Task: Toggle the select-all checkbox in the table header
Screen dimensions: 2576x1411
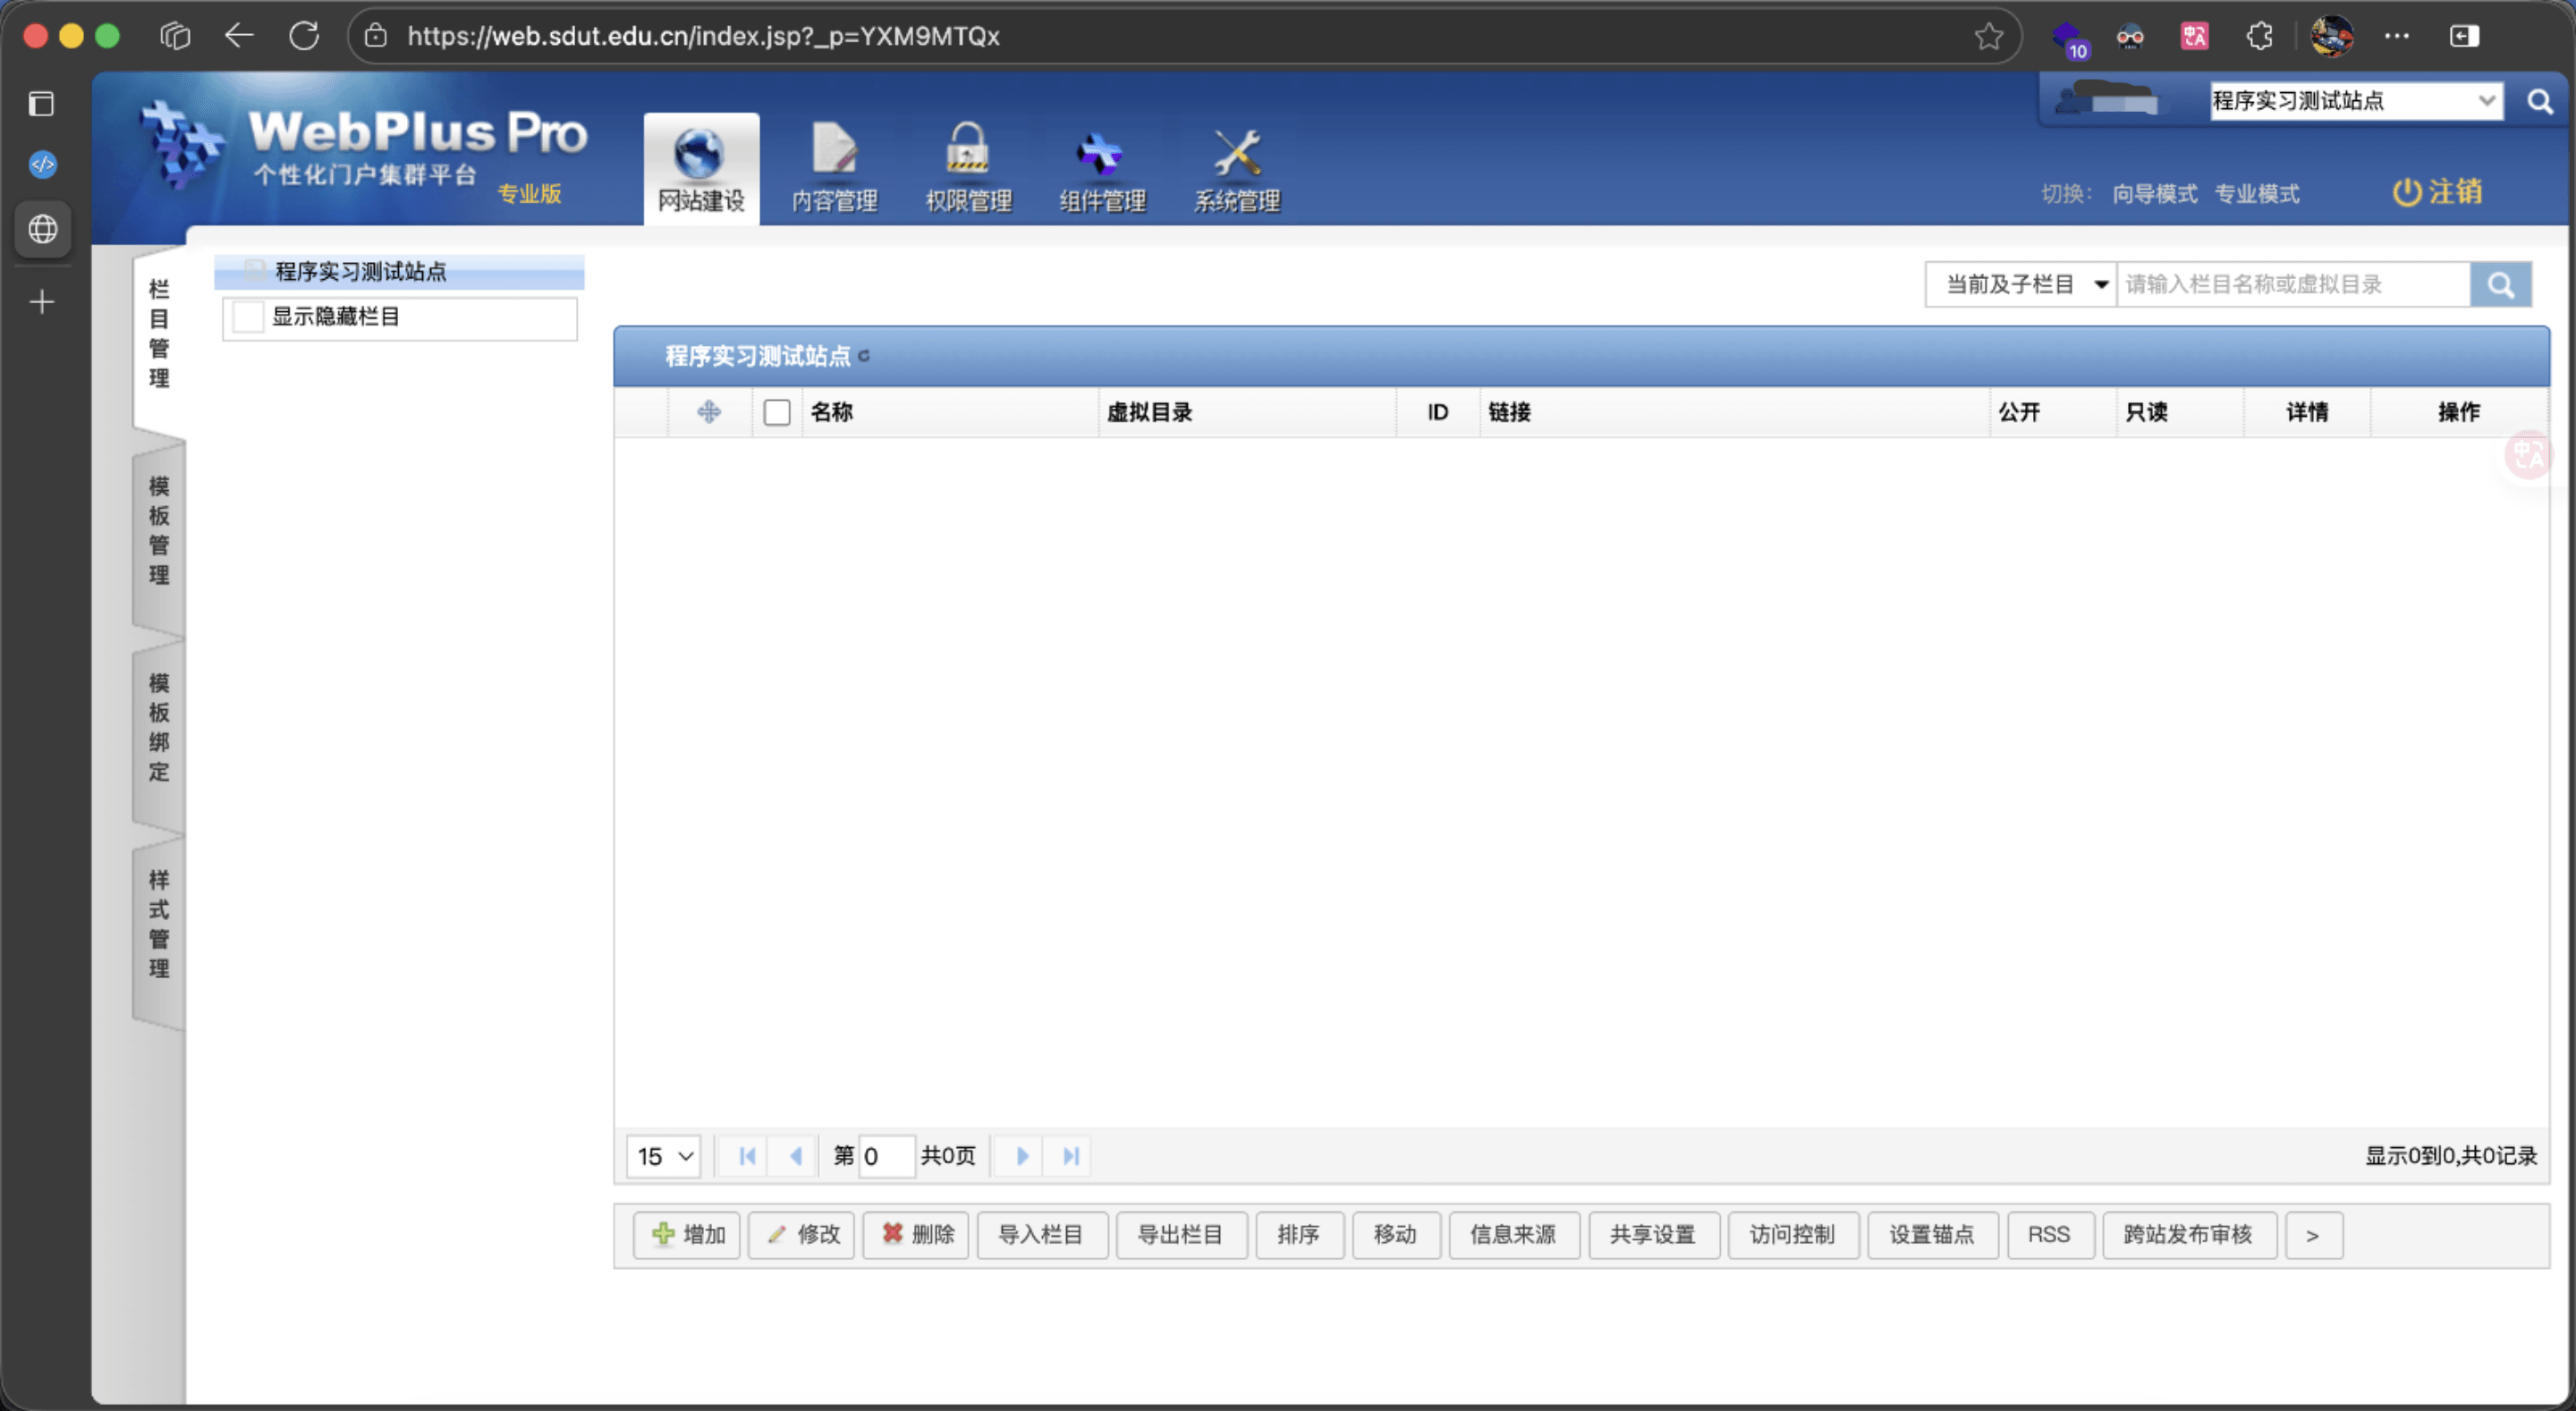Action: coord(777,411)
